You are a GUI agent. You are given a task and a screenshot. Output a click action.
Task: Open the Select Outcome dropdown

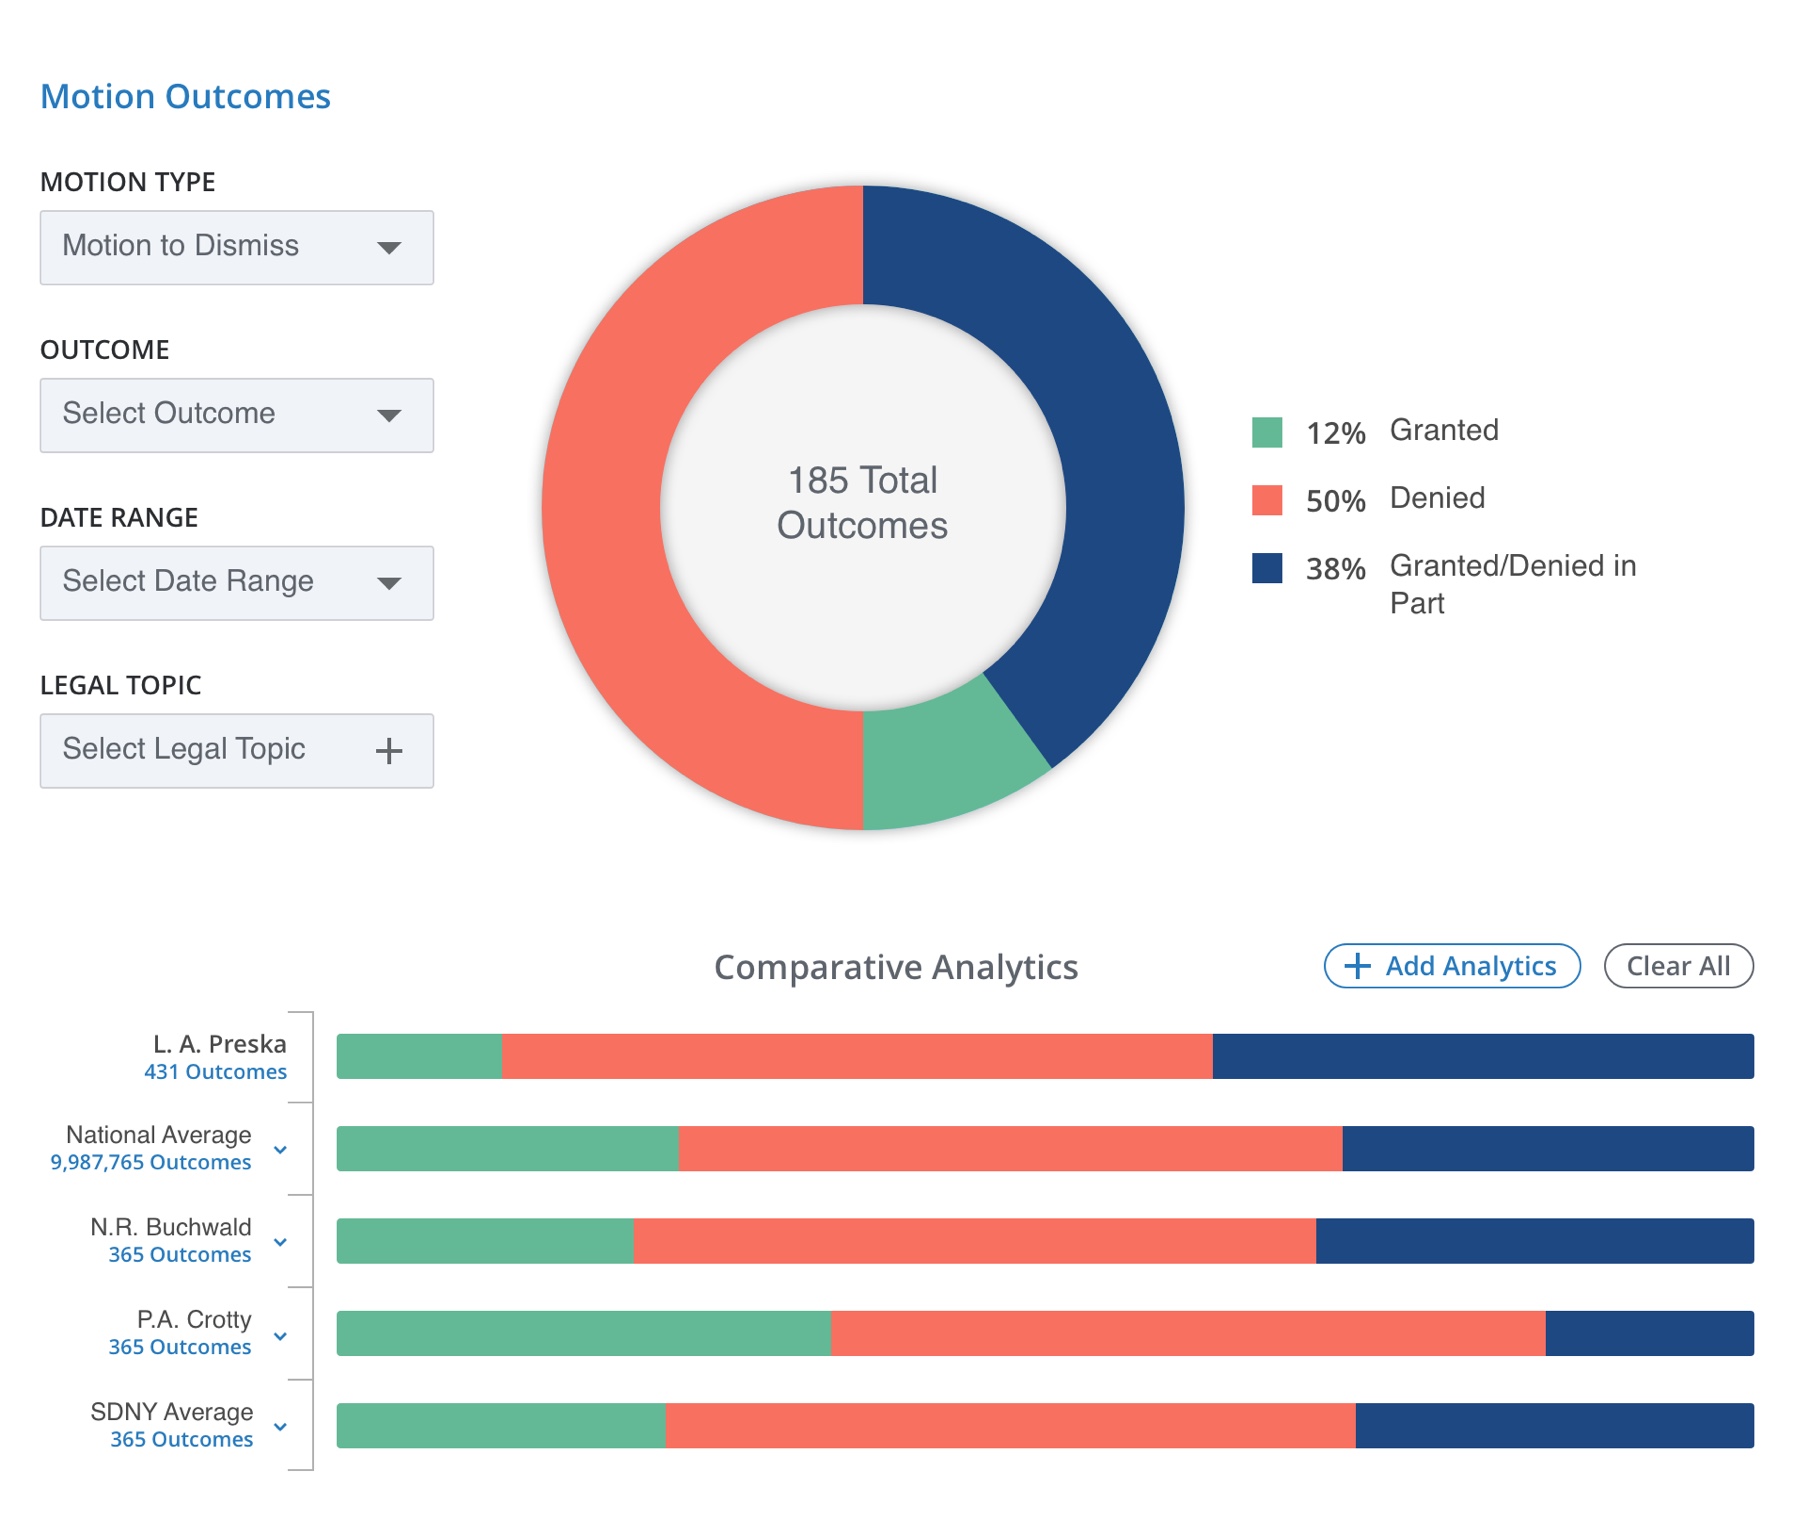click(236, 415)
